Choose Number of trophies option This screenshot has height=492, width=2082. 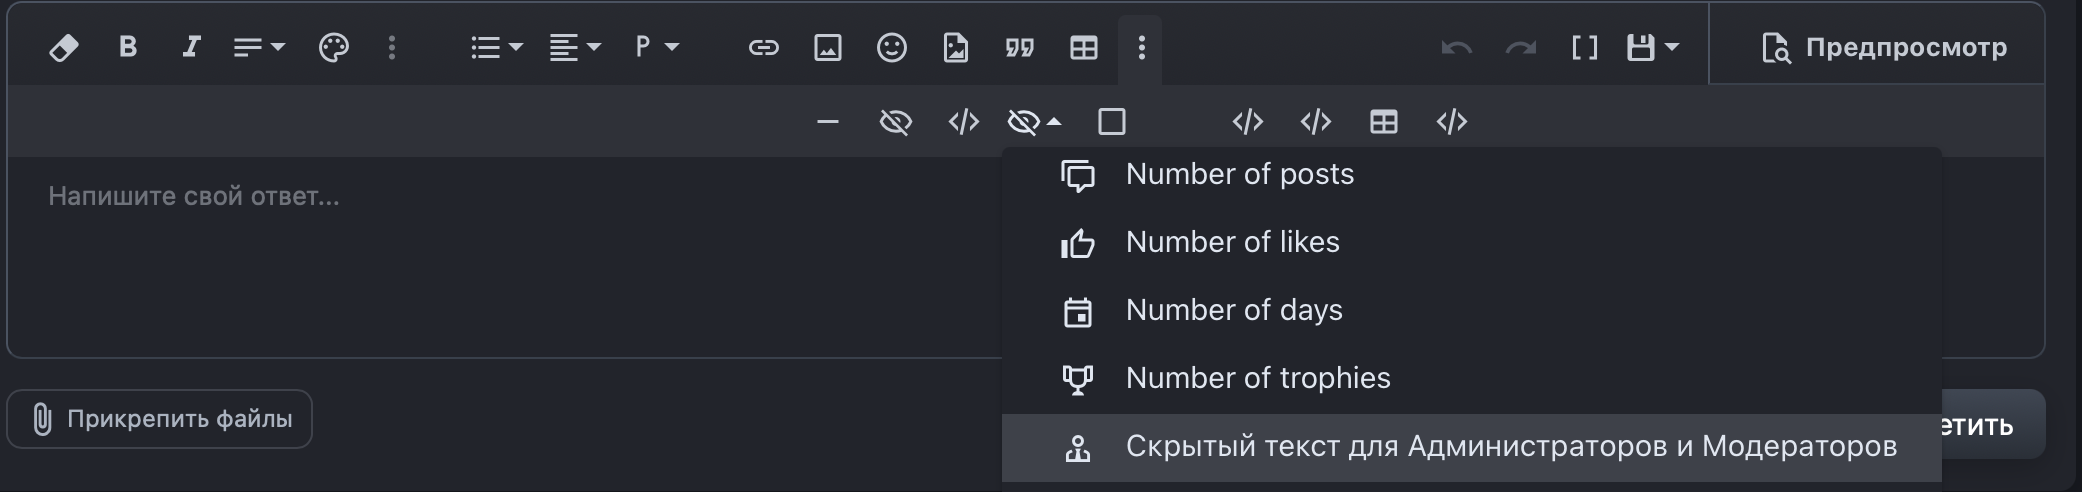1257,378
